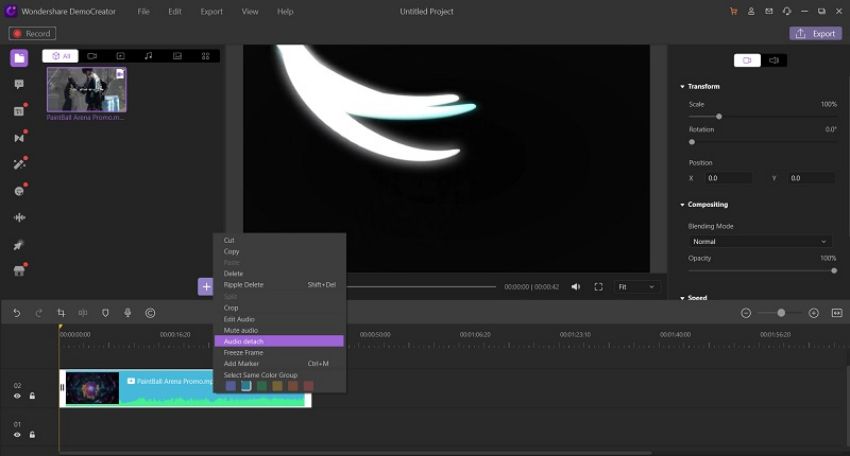Open the Cursor effects sidebar icon

(x=19, y=245)
